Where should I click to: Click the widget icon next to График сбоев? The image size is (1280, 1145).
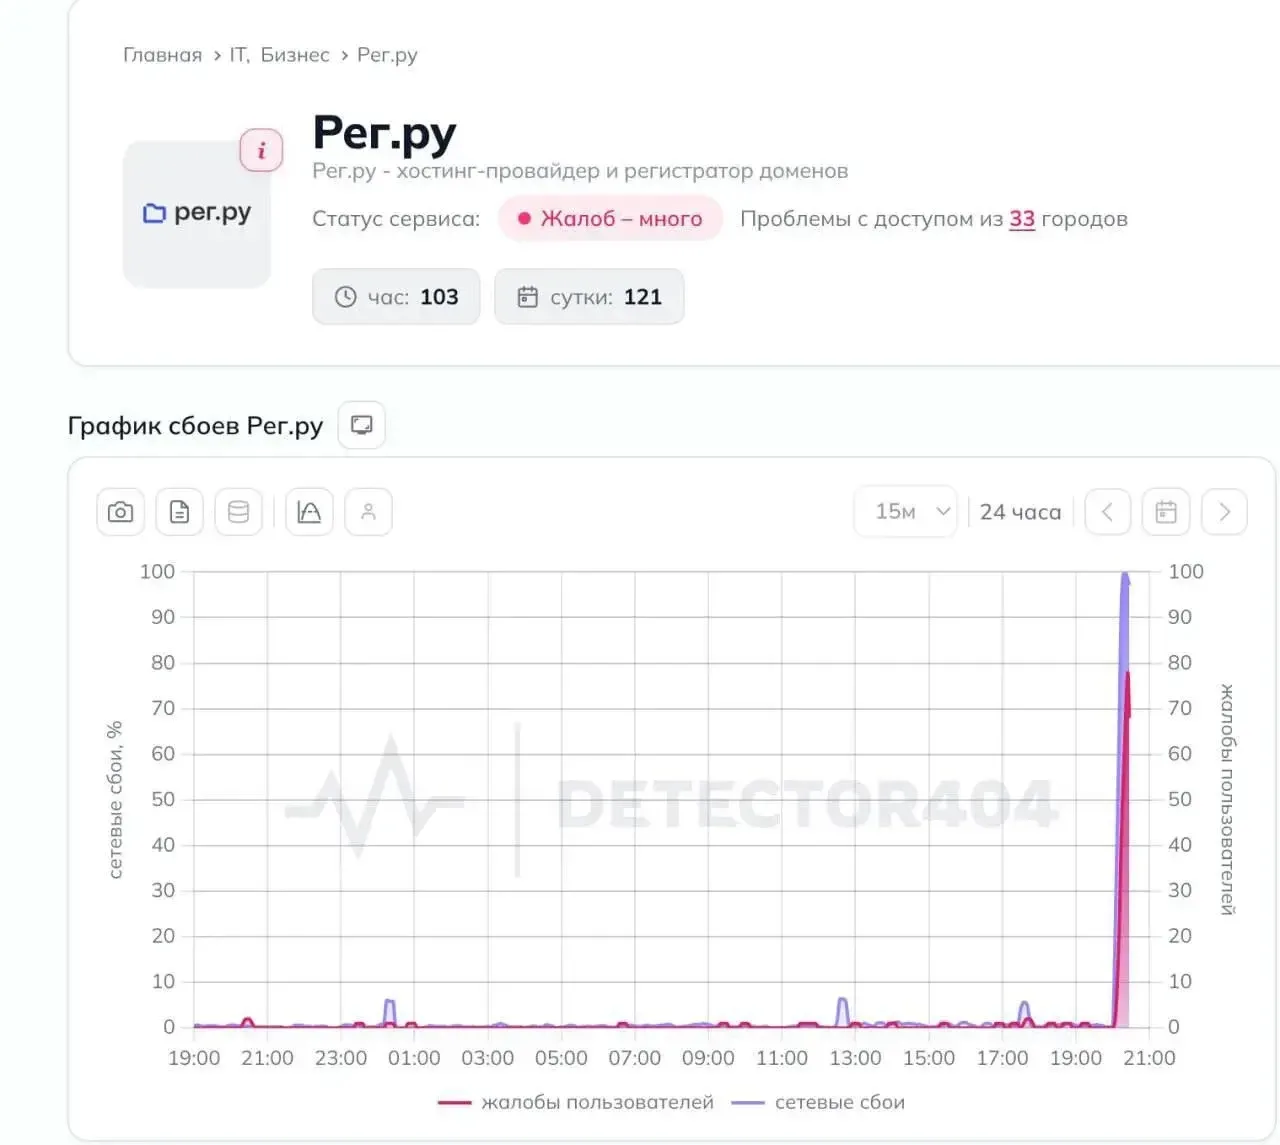click(x=361, y=425)
